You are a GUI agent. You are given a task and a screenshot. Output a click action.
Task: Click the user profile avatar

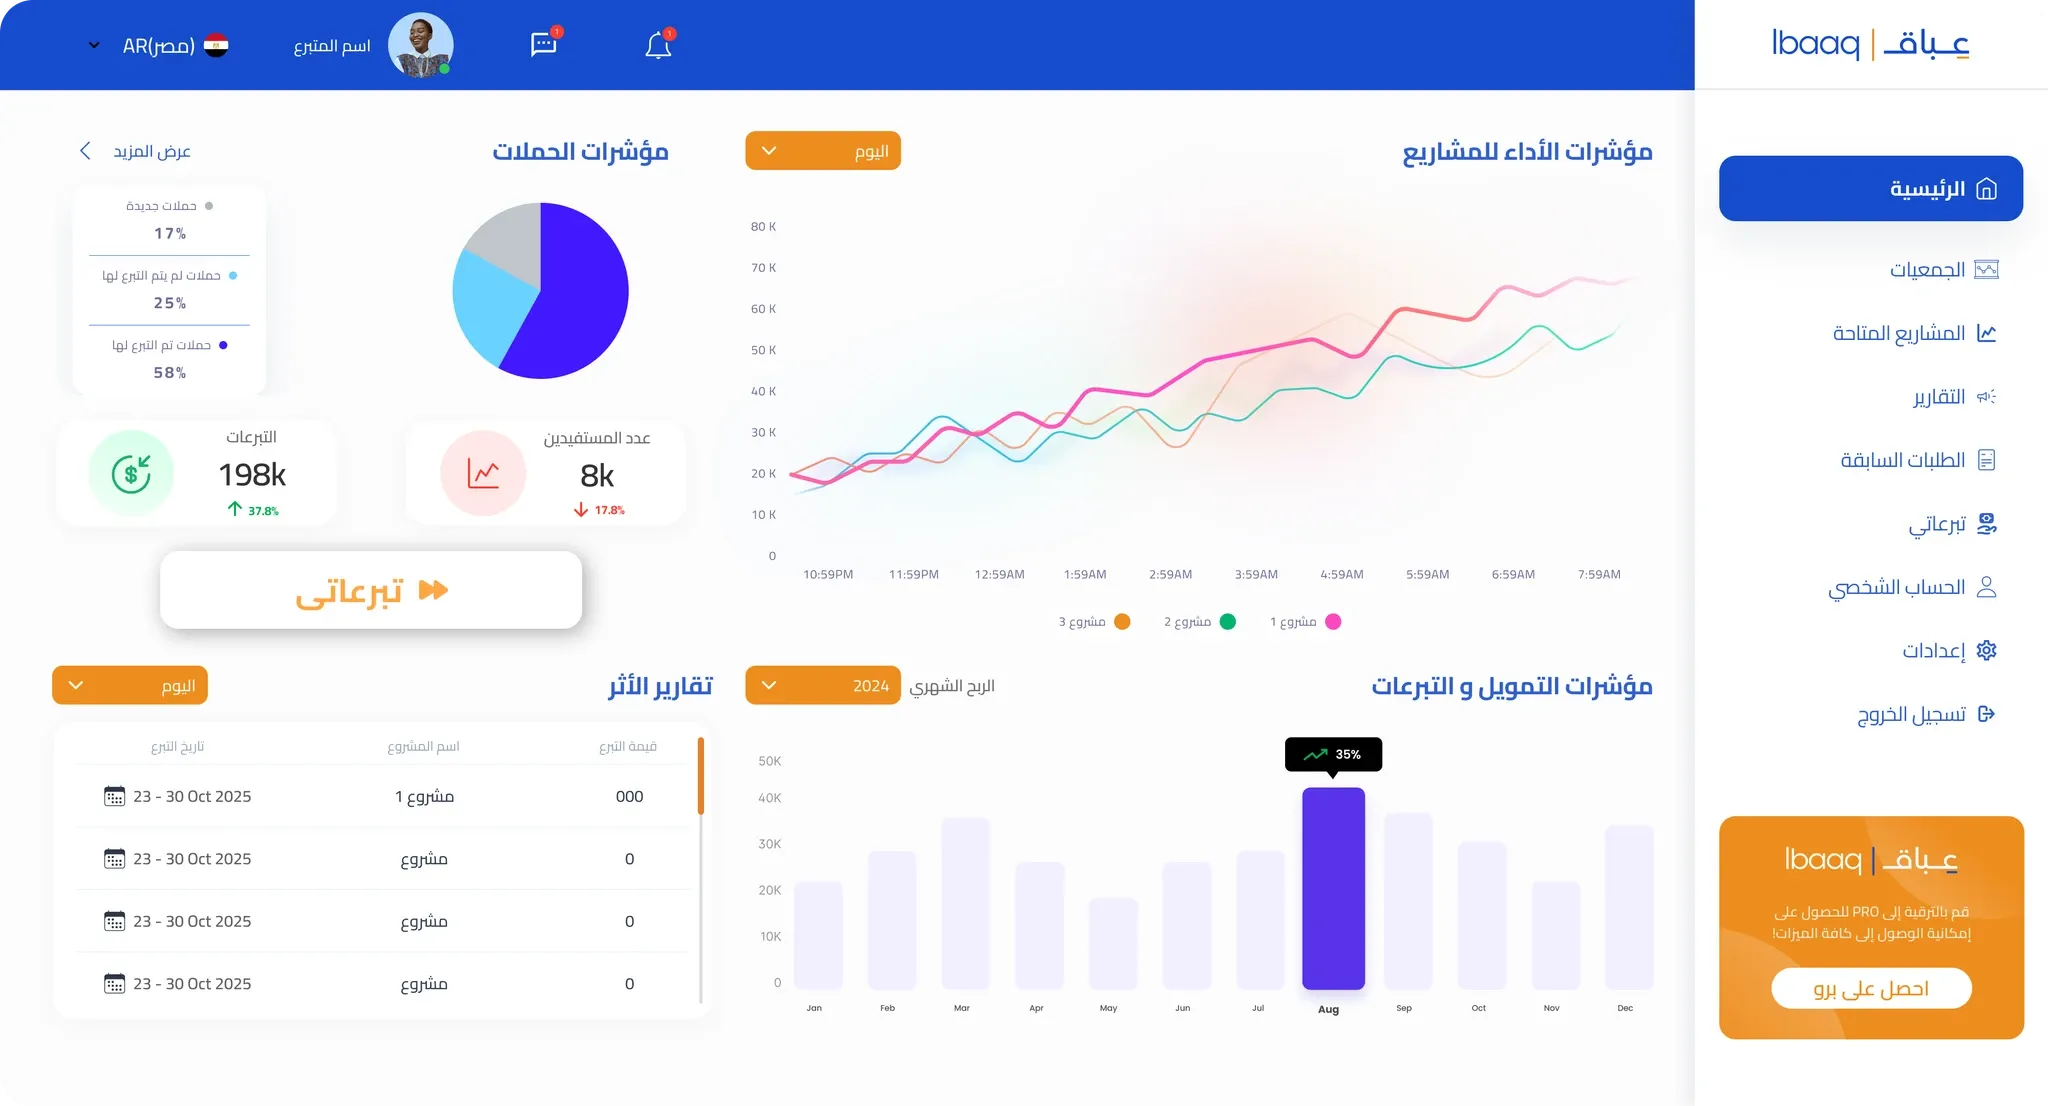420,45
